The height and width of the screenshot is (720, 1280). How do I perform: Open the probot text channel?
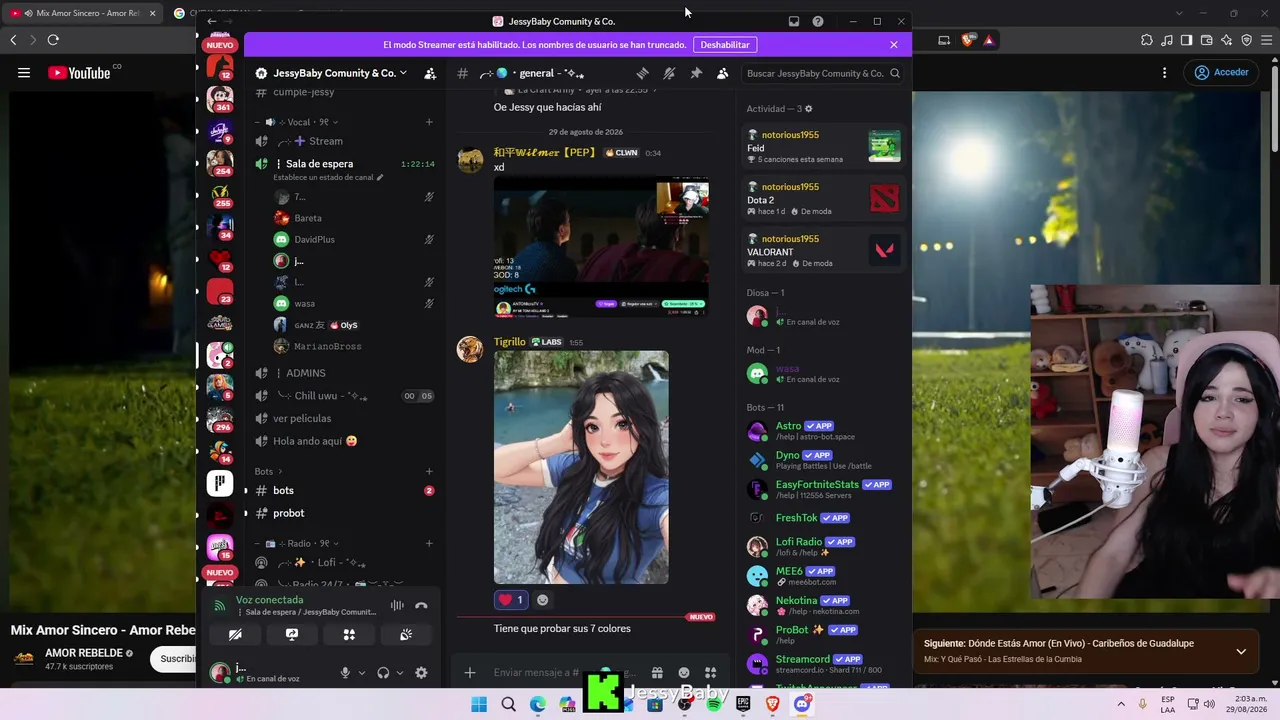[344, 513]
